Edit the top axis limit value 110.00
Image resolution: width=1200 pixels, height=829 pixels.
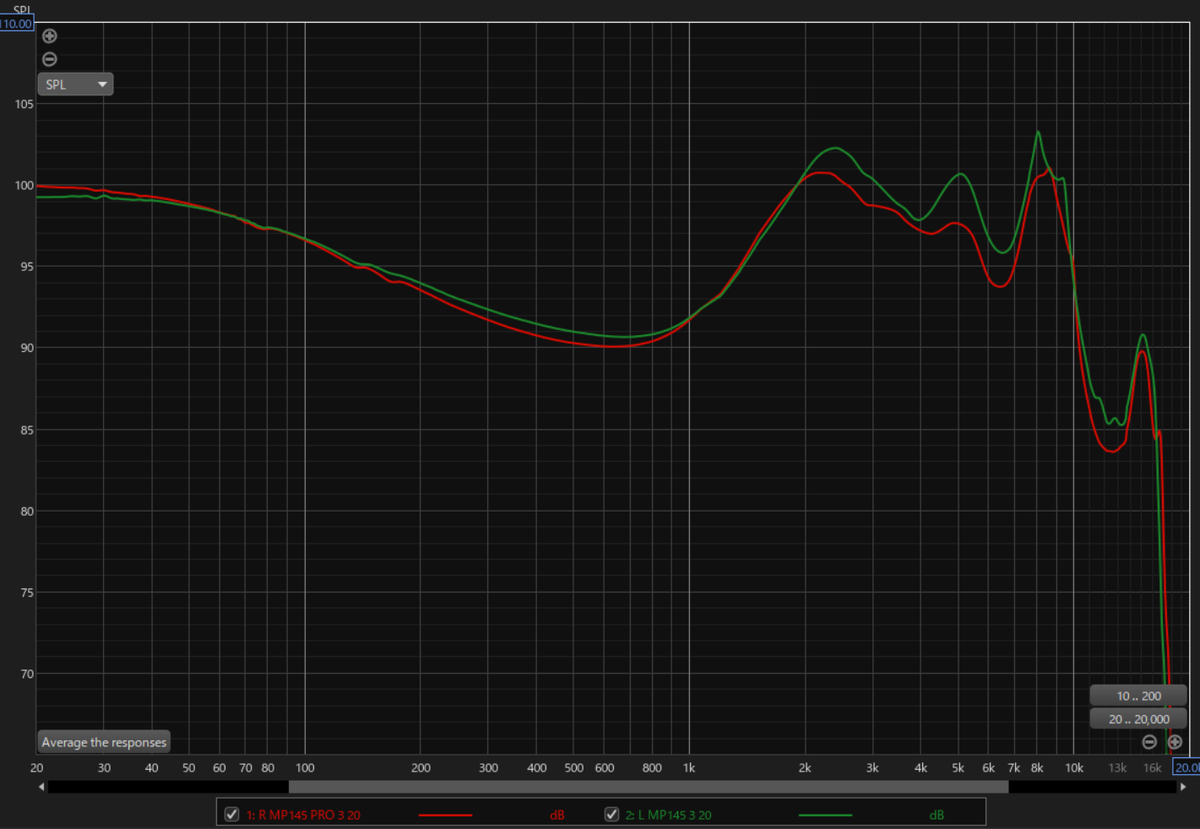click(x=17, y=23)
